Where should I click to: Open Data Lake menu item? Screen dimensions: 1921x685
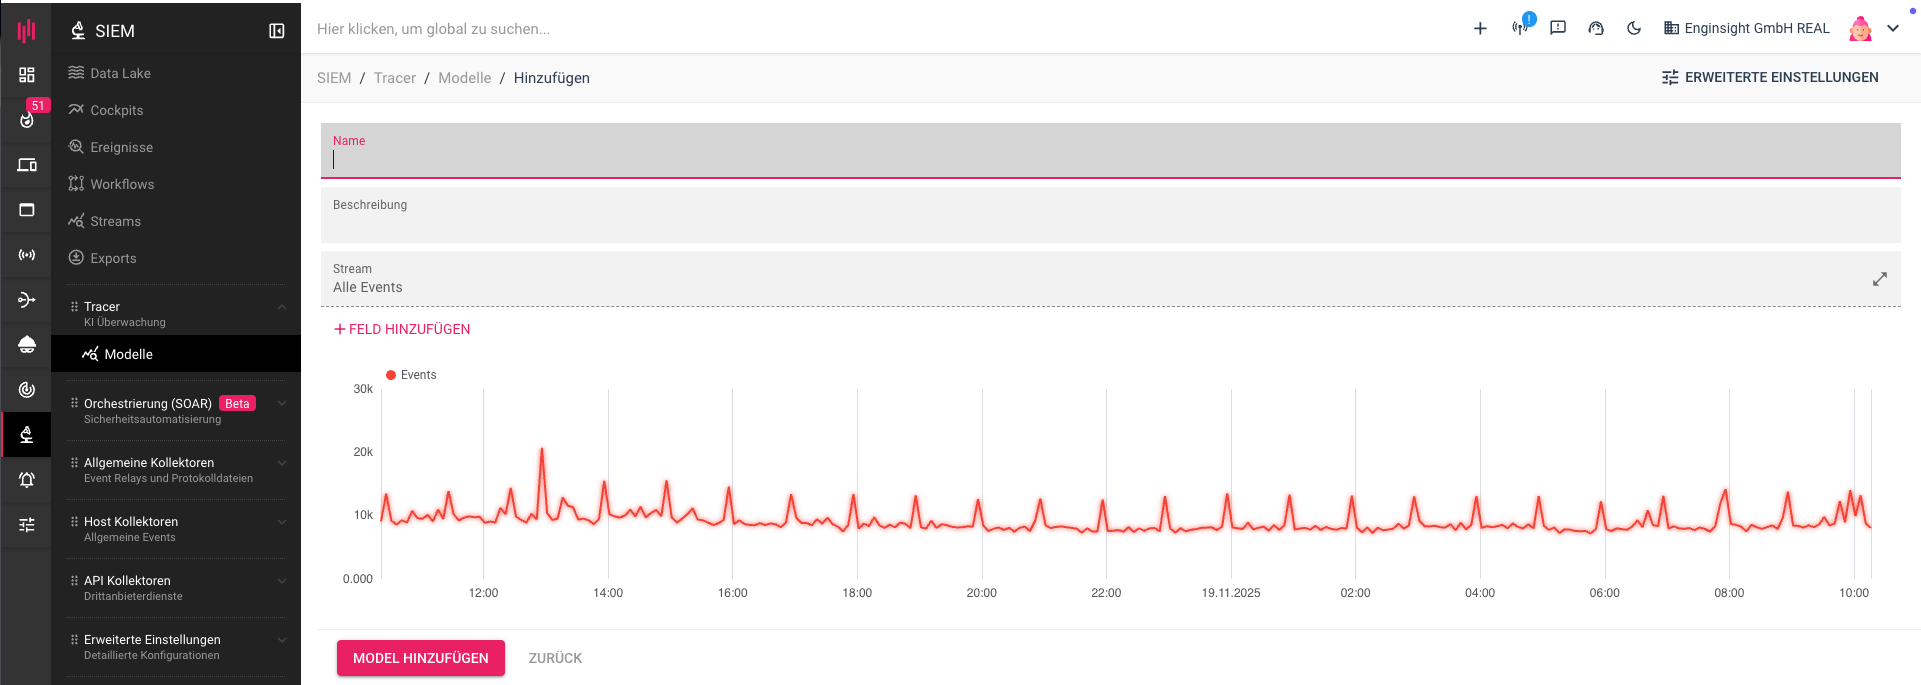click(x=120, y=73)
